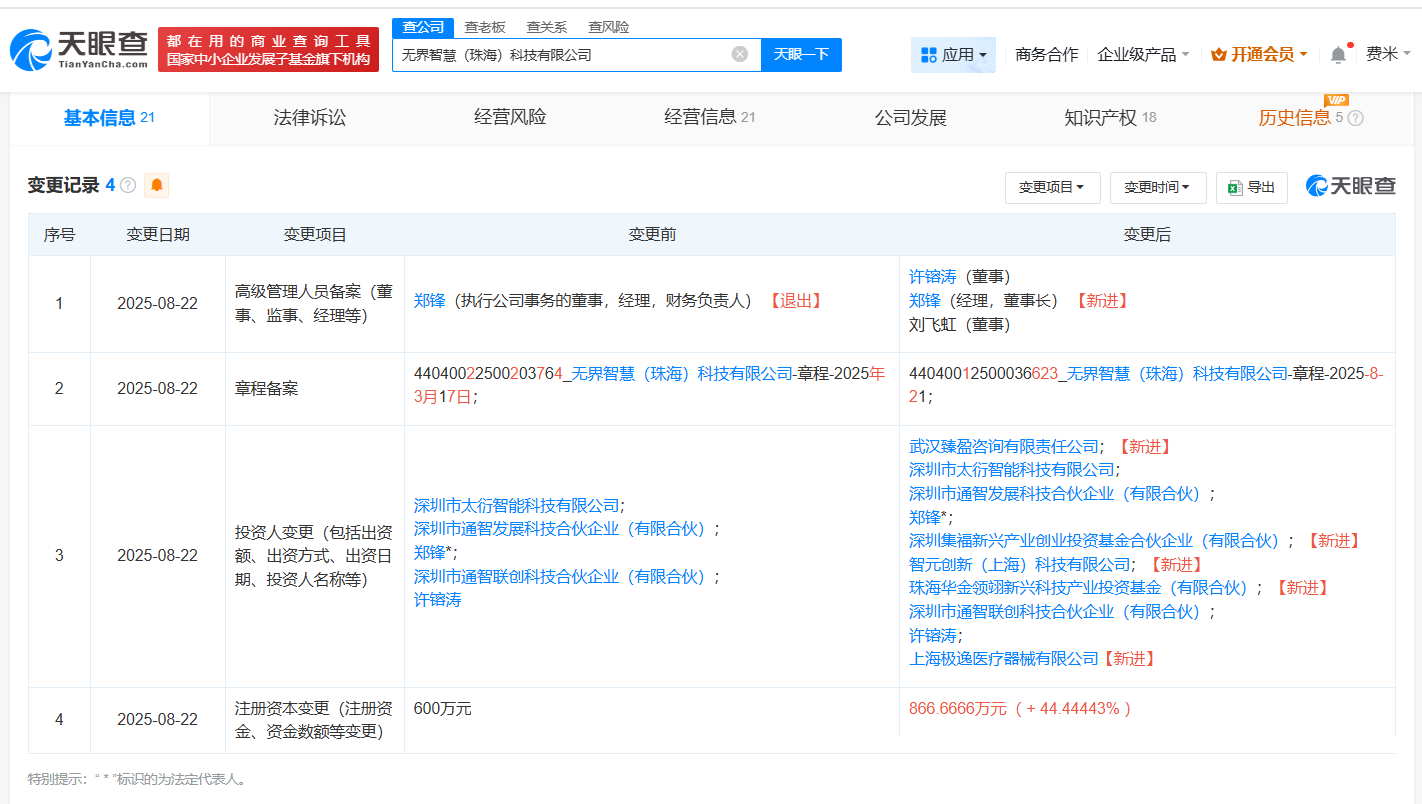Open the 应用 grid menu
The image size is (1422, 804).
click(953, 55)
